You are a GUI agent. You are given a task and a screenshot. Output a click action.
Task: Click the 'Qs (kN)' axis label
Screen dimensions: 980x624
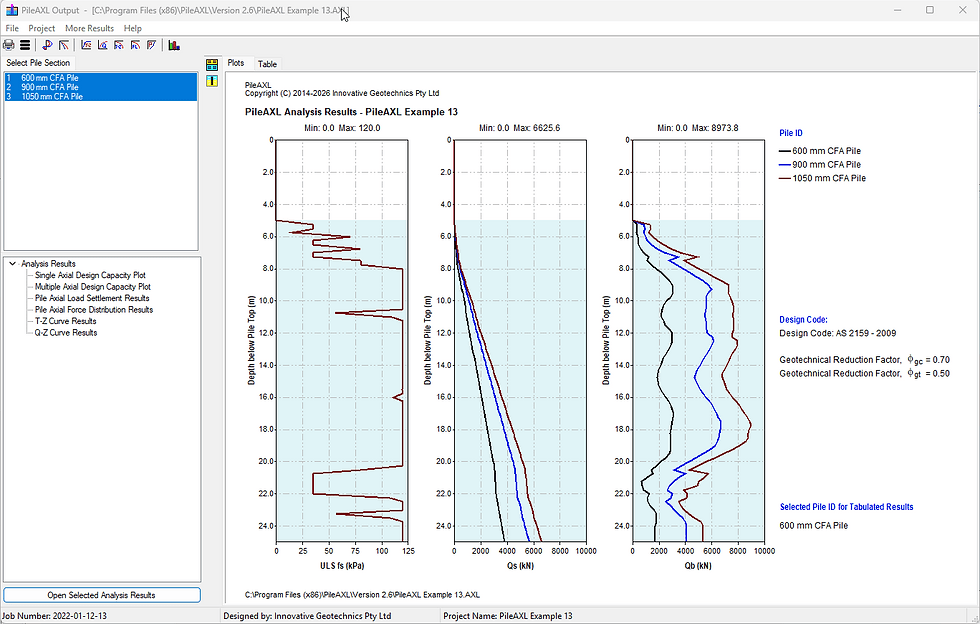point(520,566)
